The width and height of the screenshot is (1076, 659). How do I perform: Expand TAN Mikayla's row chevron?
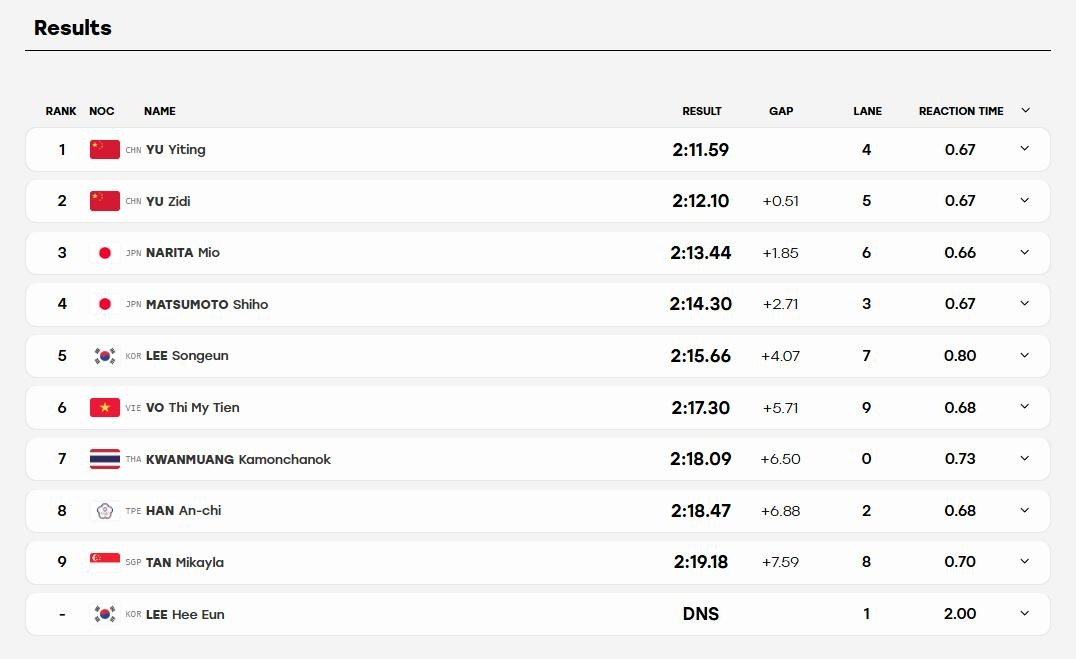(x=1025, y=562)
